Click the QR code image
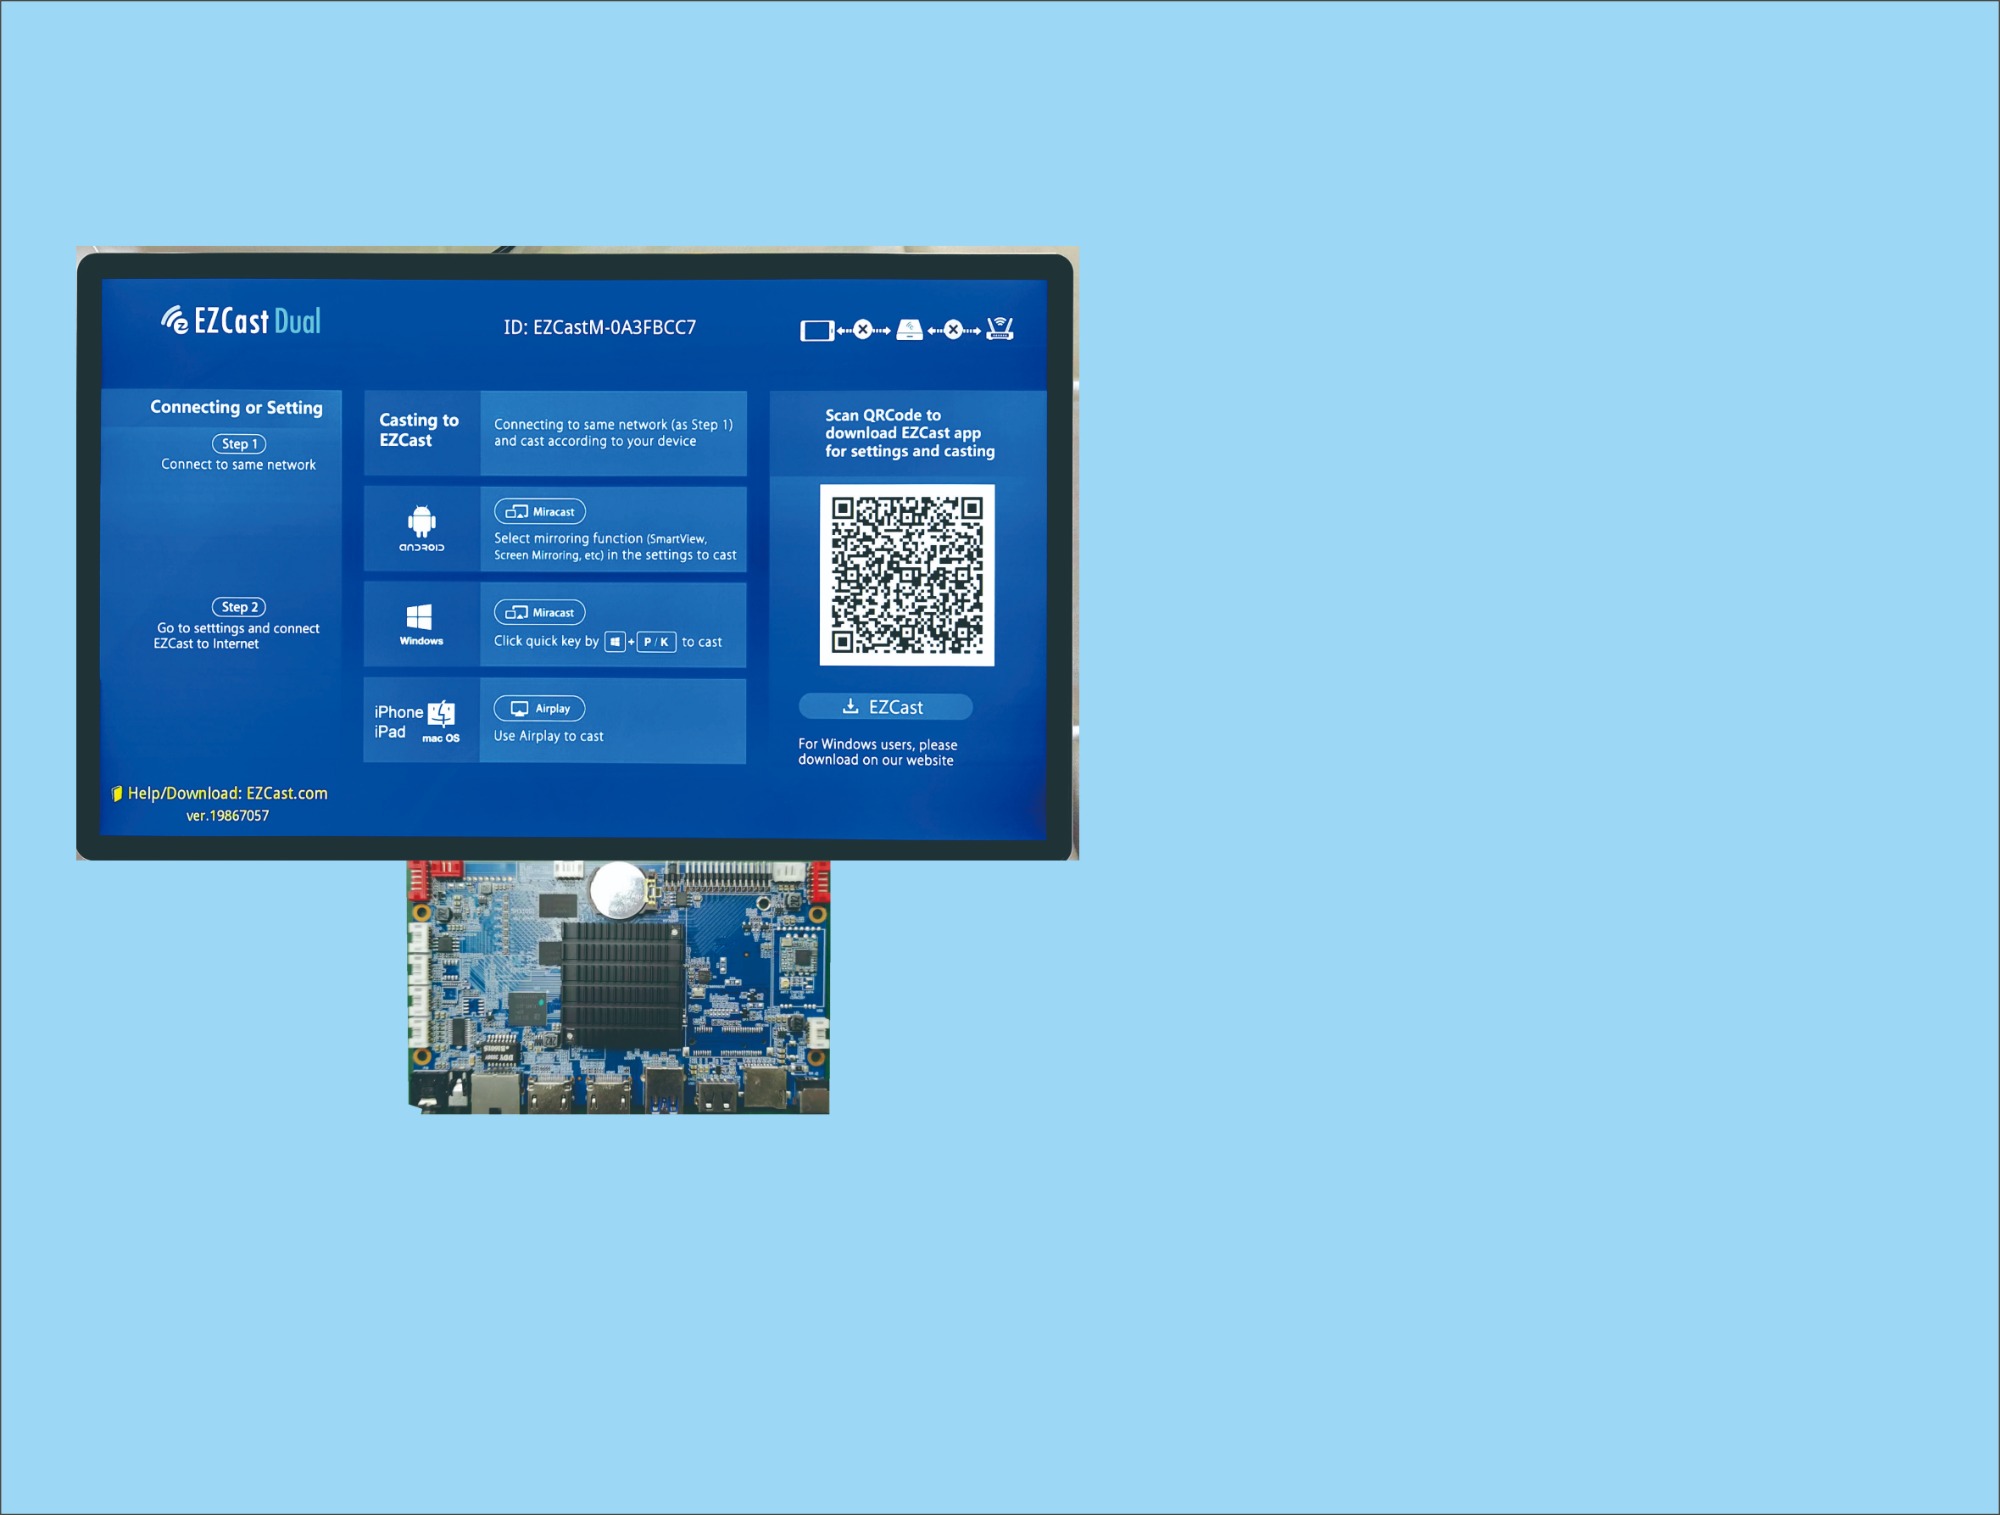Viewport: 2000px width, 1515px height. click(907, 575)
